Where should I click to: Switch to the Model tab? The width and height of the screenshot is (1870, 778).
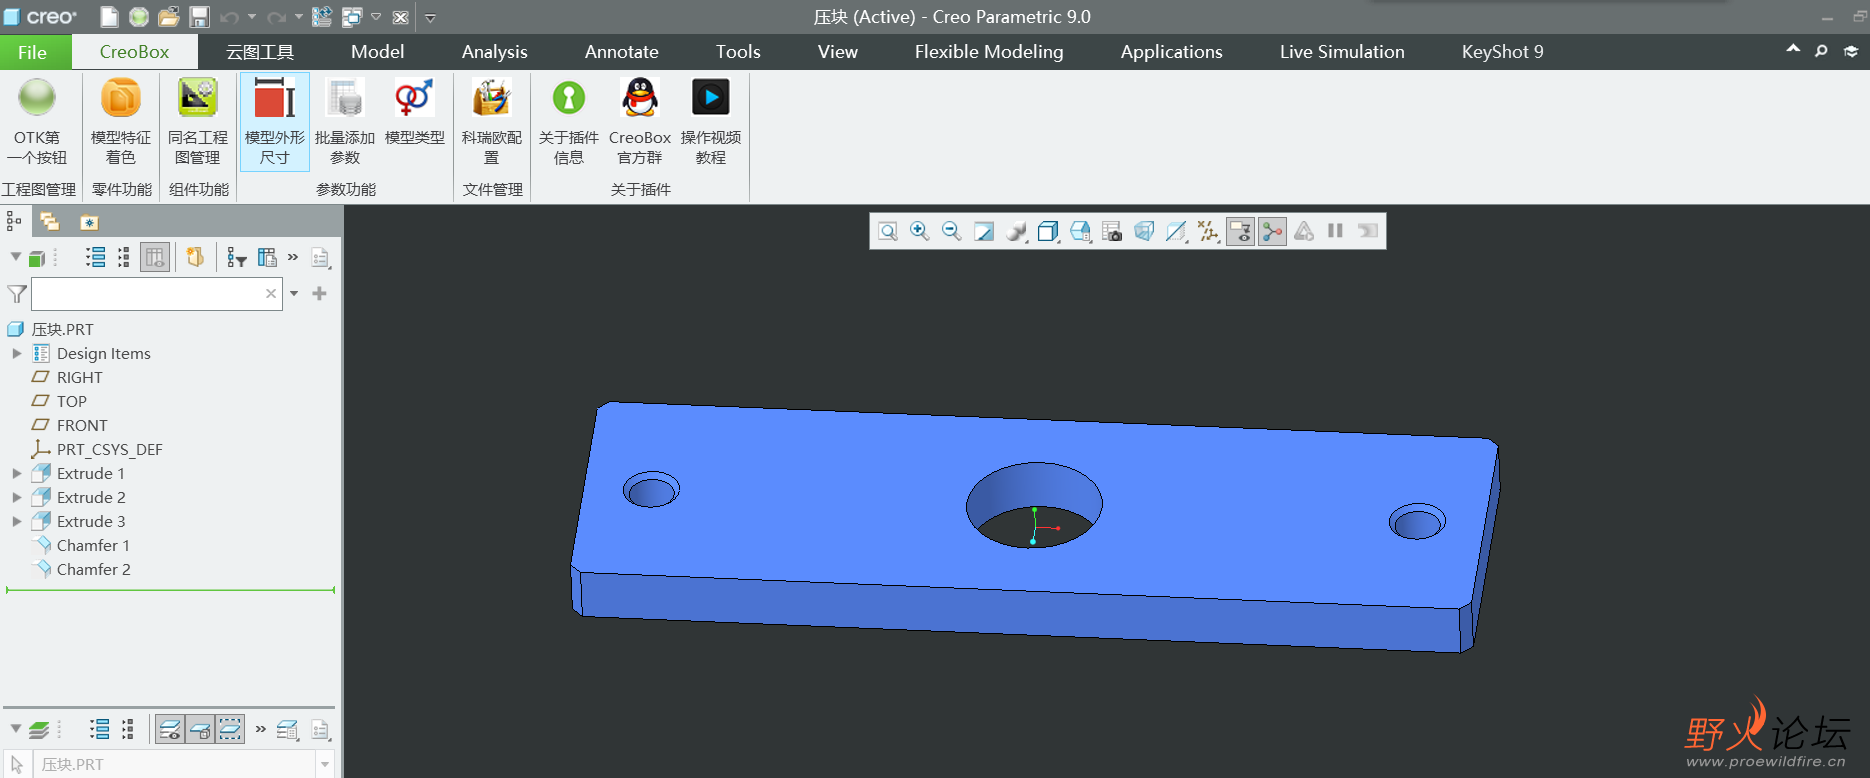tap(377, 52)
